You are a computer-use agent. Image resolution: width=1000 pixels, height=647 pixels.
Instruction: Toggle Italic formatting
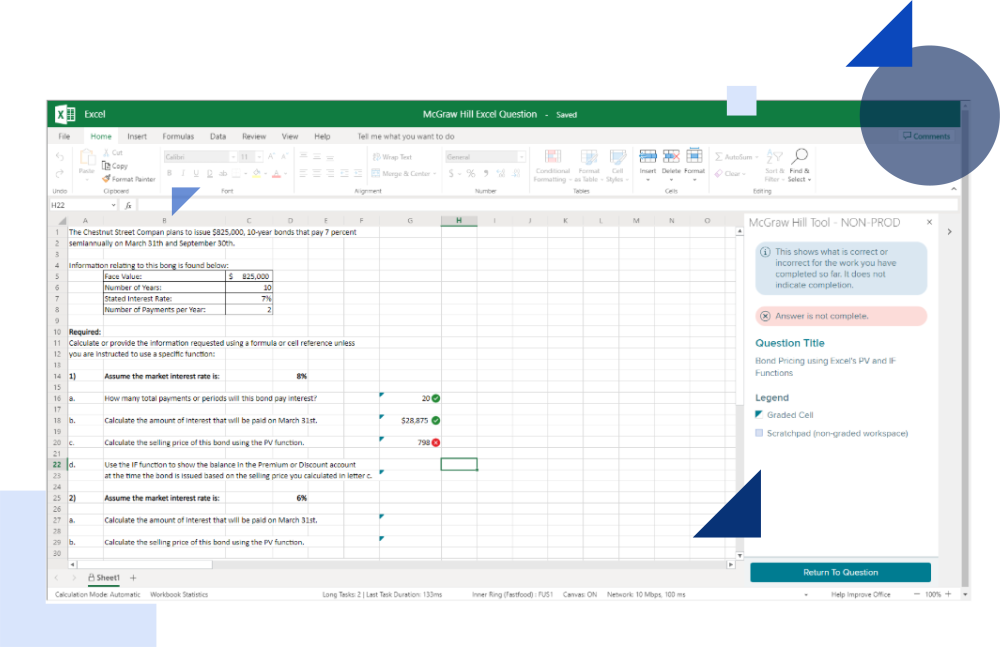point(183,174)
